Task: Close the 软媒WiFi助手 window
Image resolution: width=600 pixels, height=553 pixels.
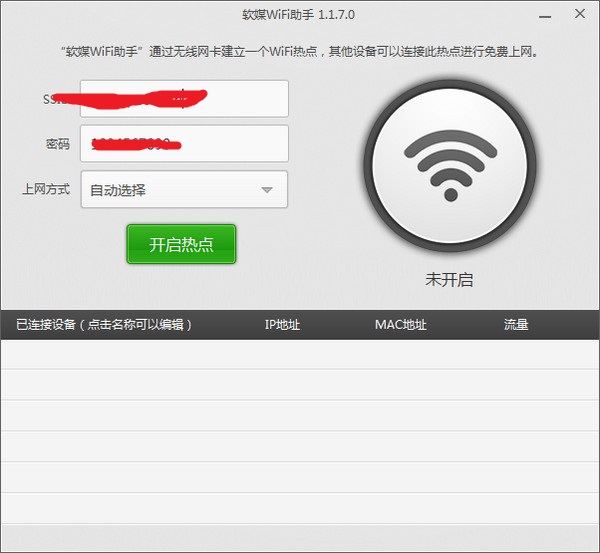Action: point(580,14)
